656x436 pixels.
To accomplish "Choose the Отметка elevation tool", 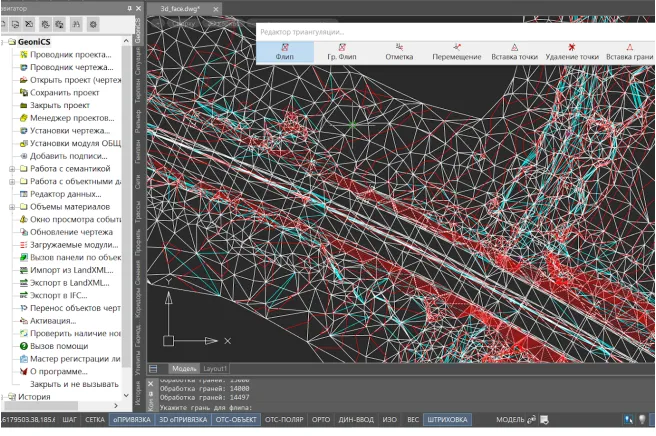I will pyautogui.click(x=399, y=52).
